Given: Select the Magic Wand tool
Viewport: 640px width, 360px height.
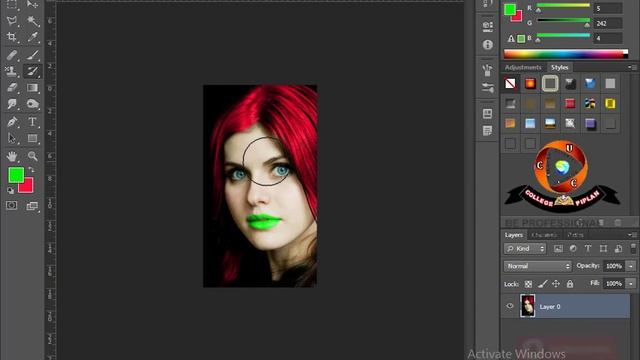Looking at the screenshot, I should point(32,20).
